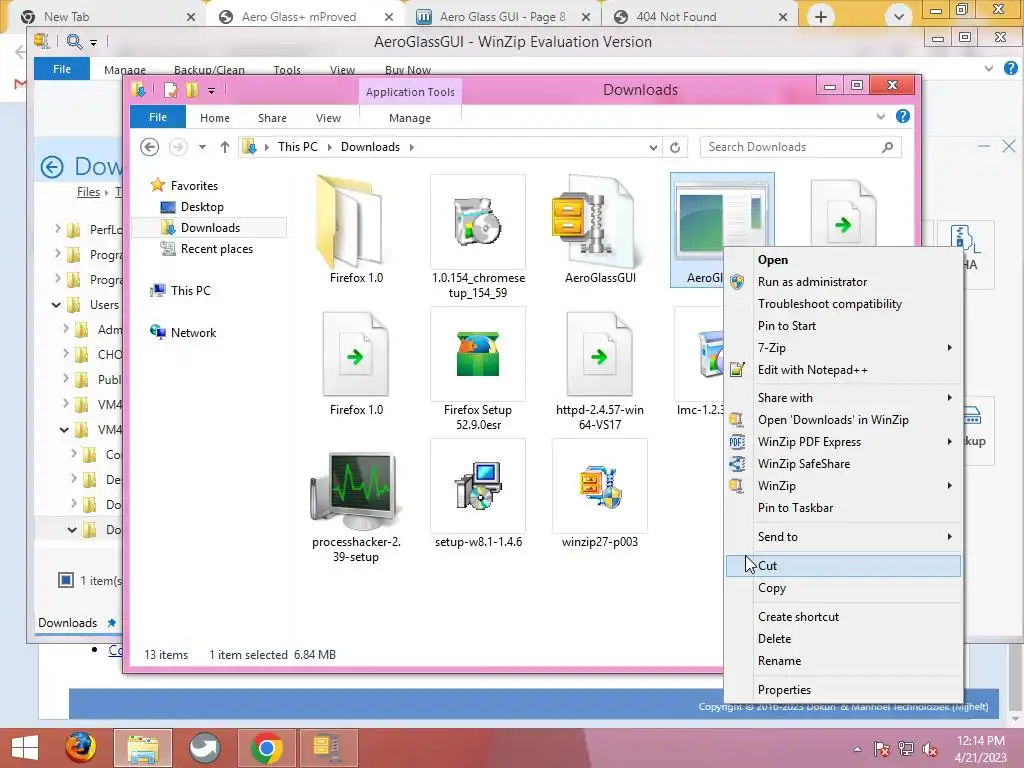Screen dimensions: 1024x768
Task: Choose Troubleshoot compatibility
Action: coord(843,304)
